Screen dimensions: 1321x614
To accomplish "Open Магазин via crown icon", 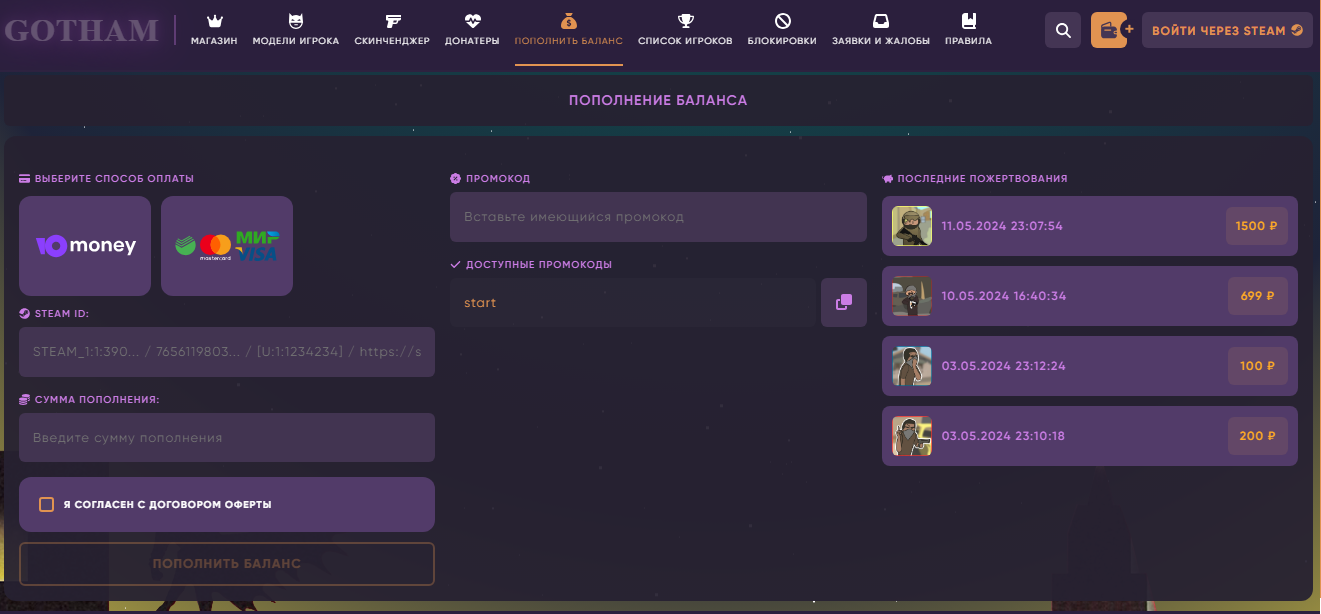I will pyautogui.click(x=214, y=21).
